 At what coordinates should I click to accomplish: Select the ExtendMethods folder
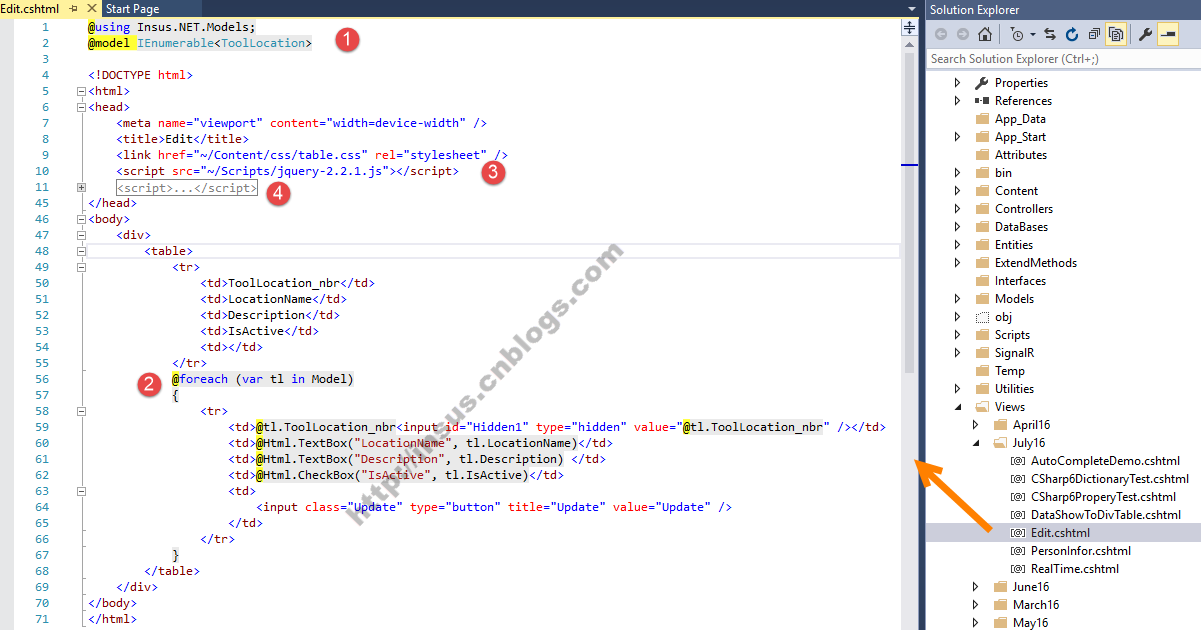point(1036,263)
